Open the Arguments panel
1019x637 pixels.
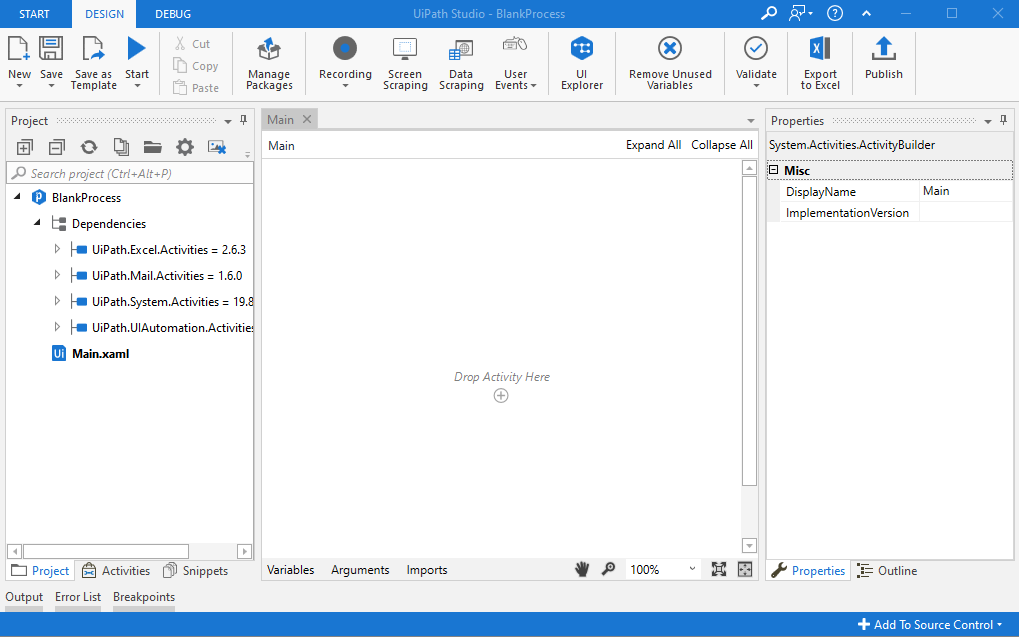coord(360,570)
